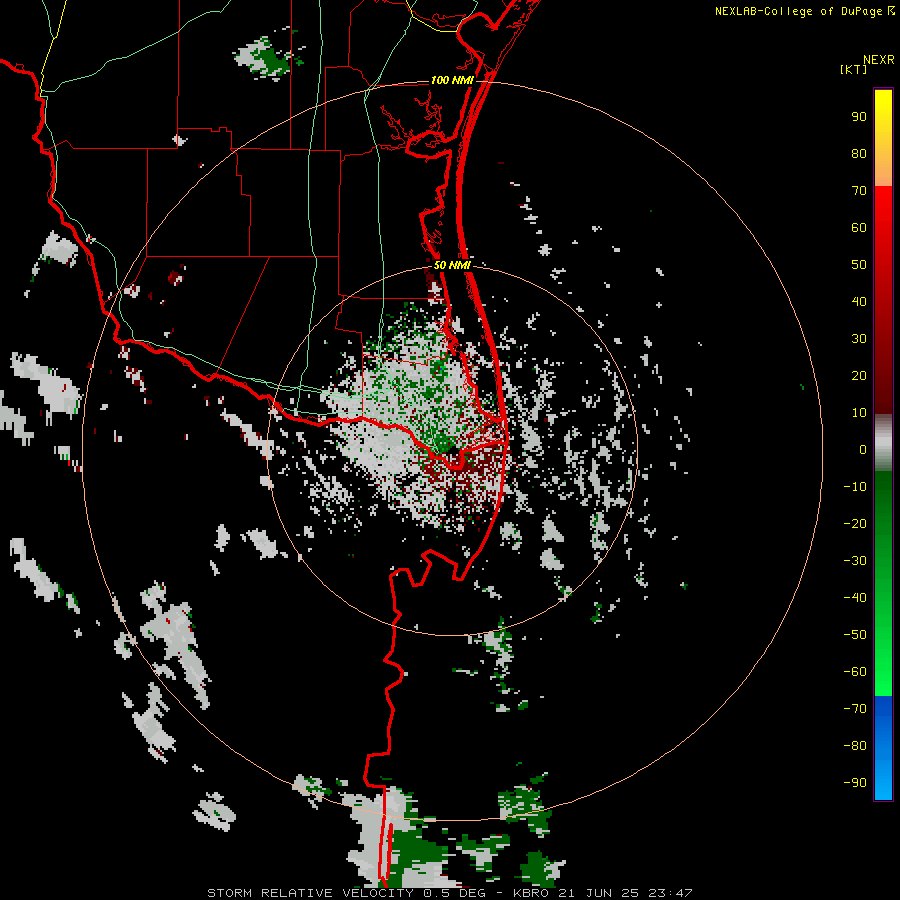Click the -20 value on the velocity scale
900x900 pixels.
click(855, 524)
